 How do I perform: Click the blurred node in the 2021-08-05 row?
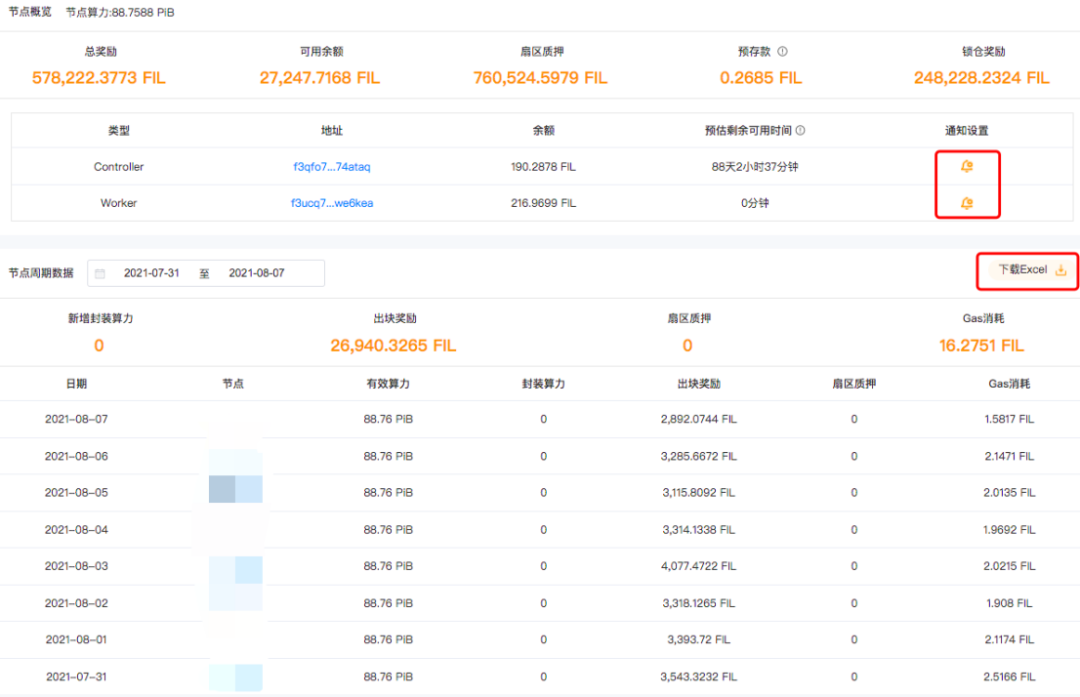[235, 492]
